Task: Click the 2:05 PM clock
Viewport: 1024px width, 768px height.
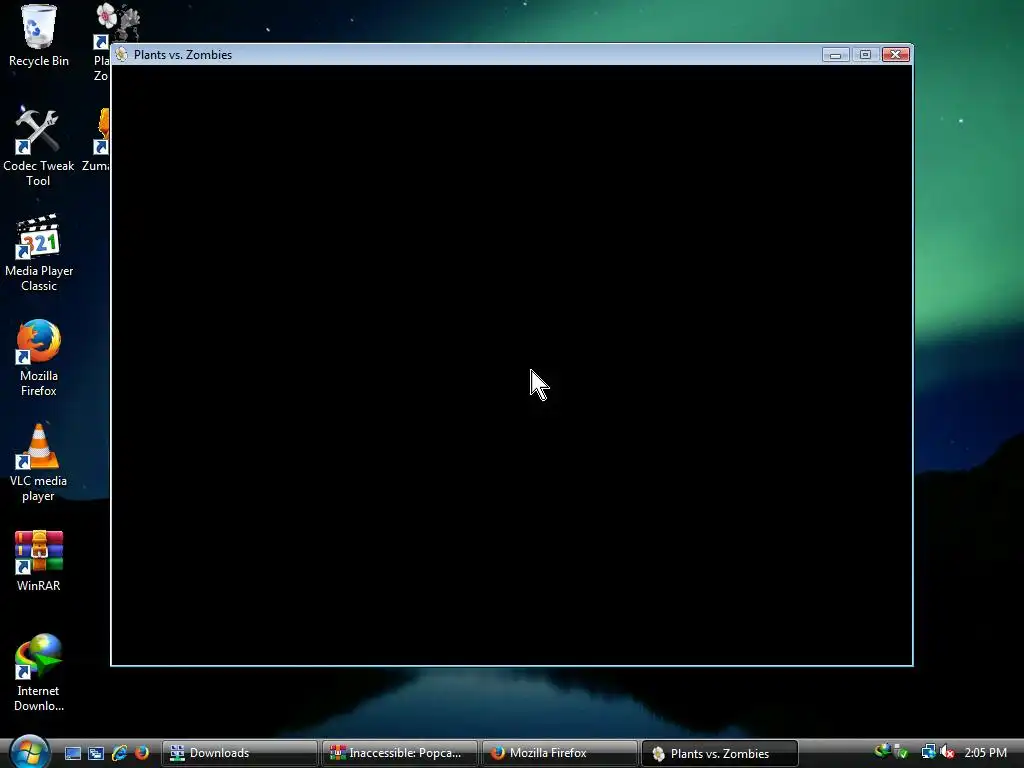Action: point(985,753)
